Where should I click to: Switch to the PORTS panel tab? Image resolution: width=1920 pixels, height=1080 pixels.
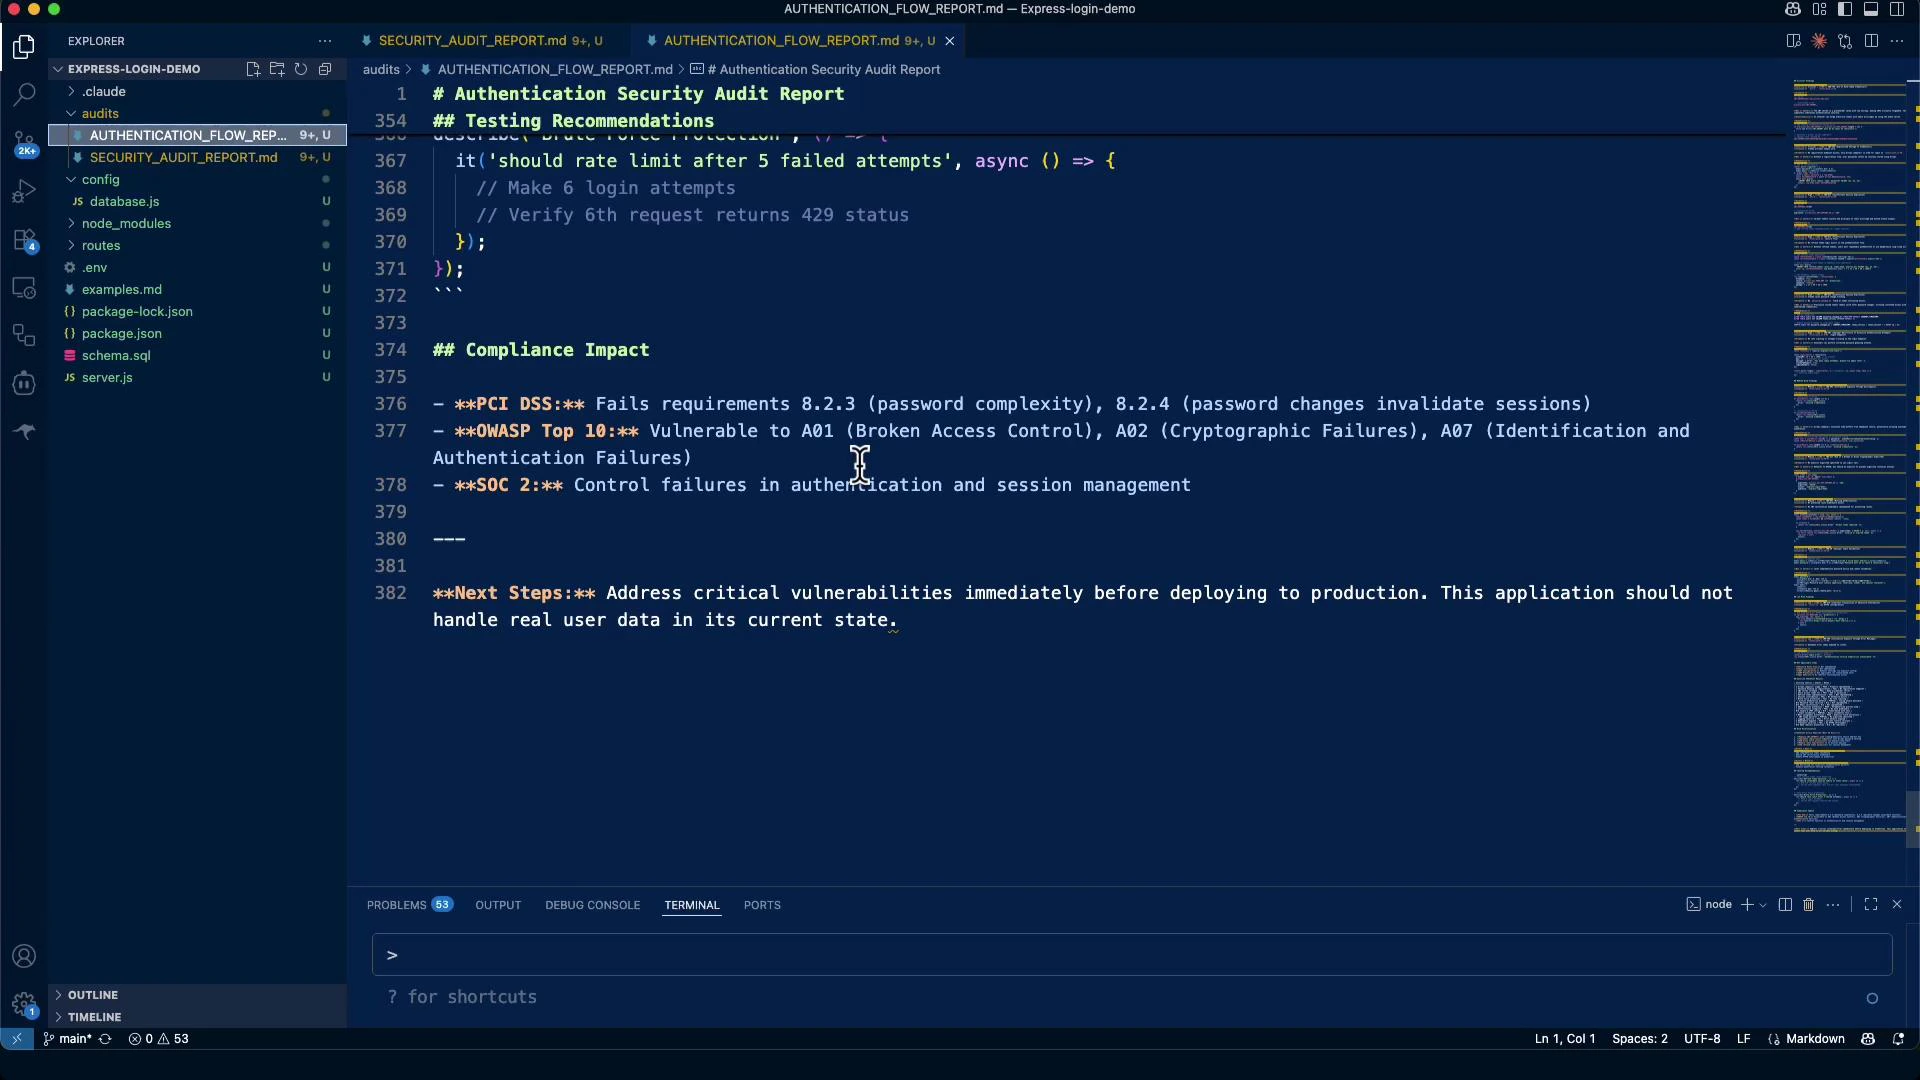(762, 905)
